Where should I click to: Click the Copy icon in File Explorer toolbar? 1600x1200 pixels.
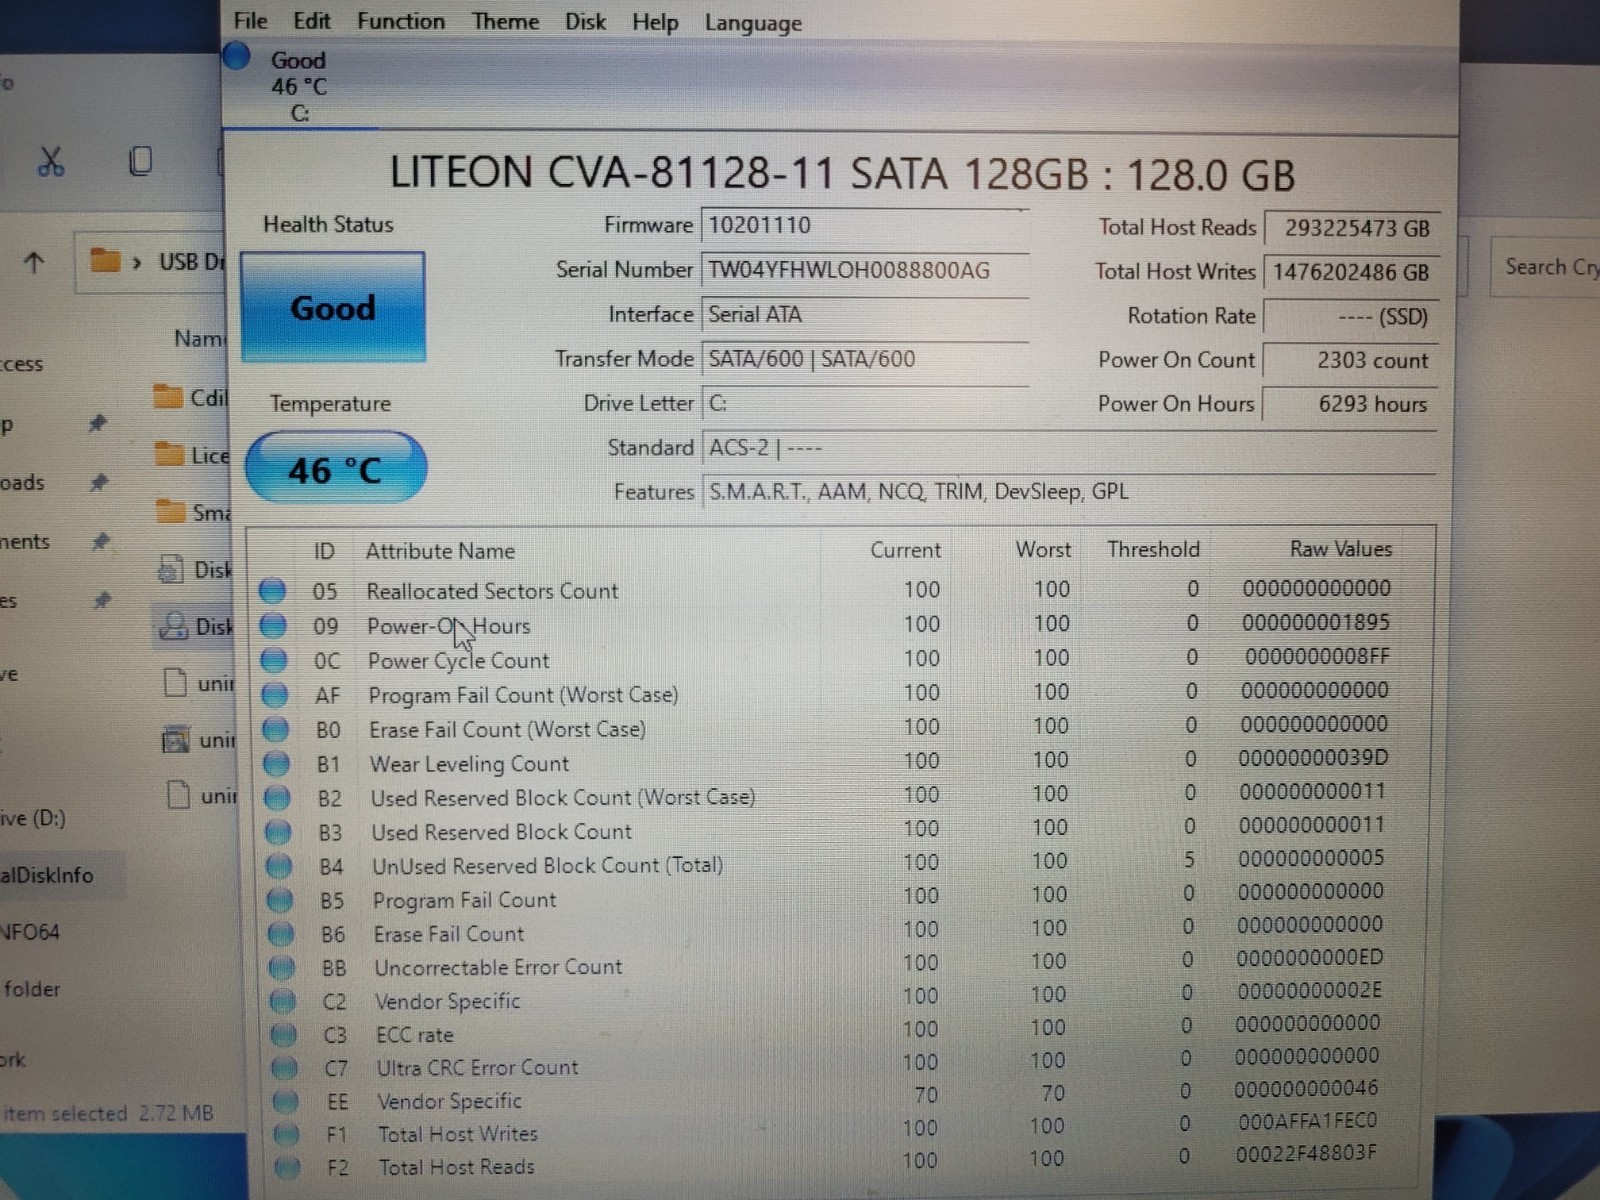click(141, 160)
